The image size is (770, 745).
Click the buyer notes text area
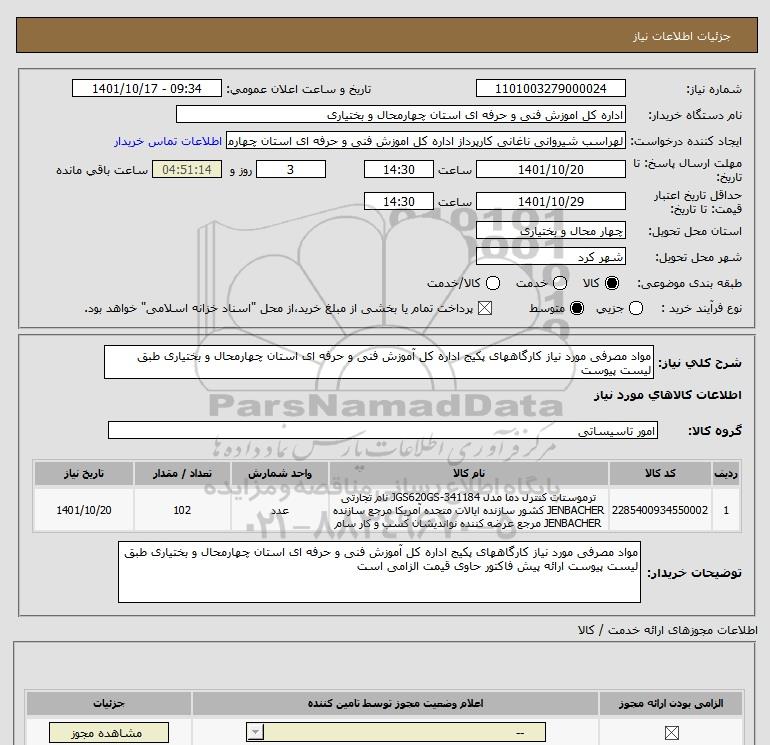coord(379,572)
